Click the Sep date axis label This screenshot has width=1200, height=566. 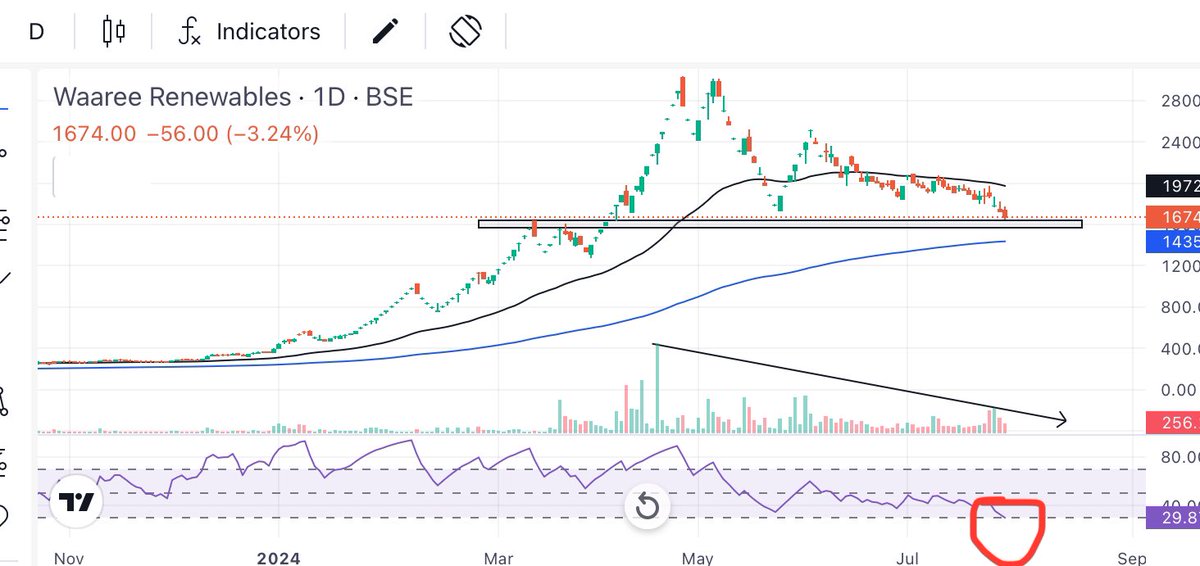click(1133, 558)
